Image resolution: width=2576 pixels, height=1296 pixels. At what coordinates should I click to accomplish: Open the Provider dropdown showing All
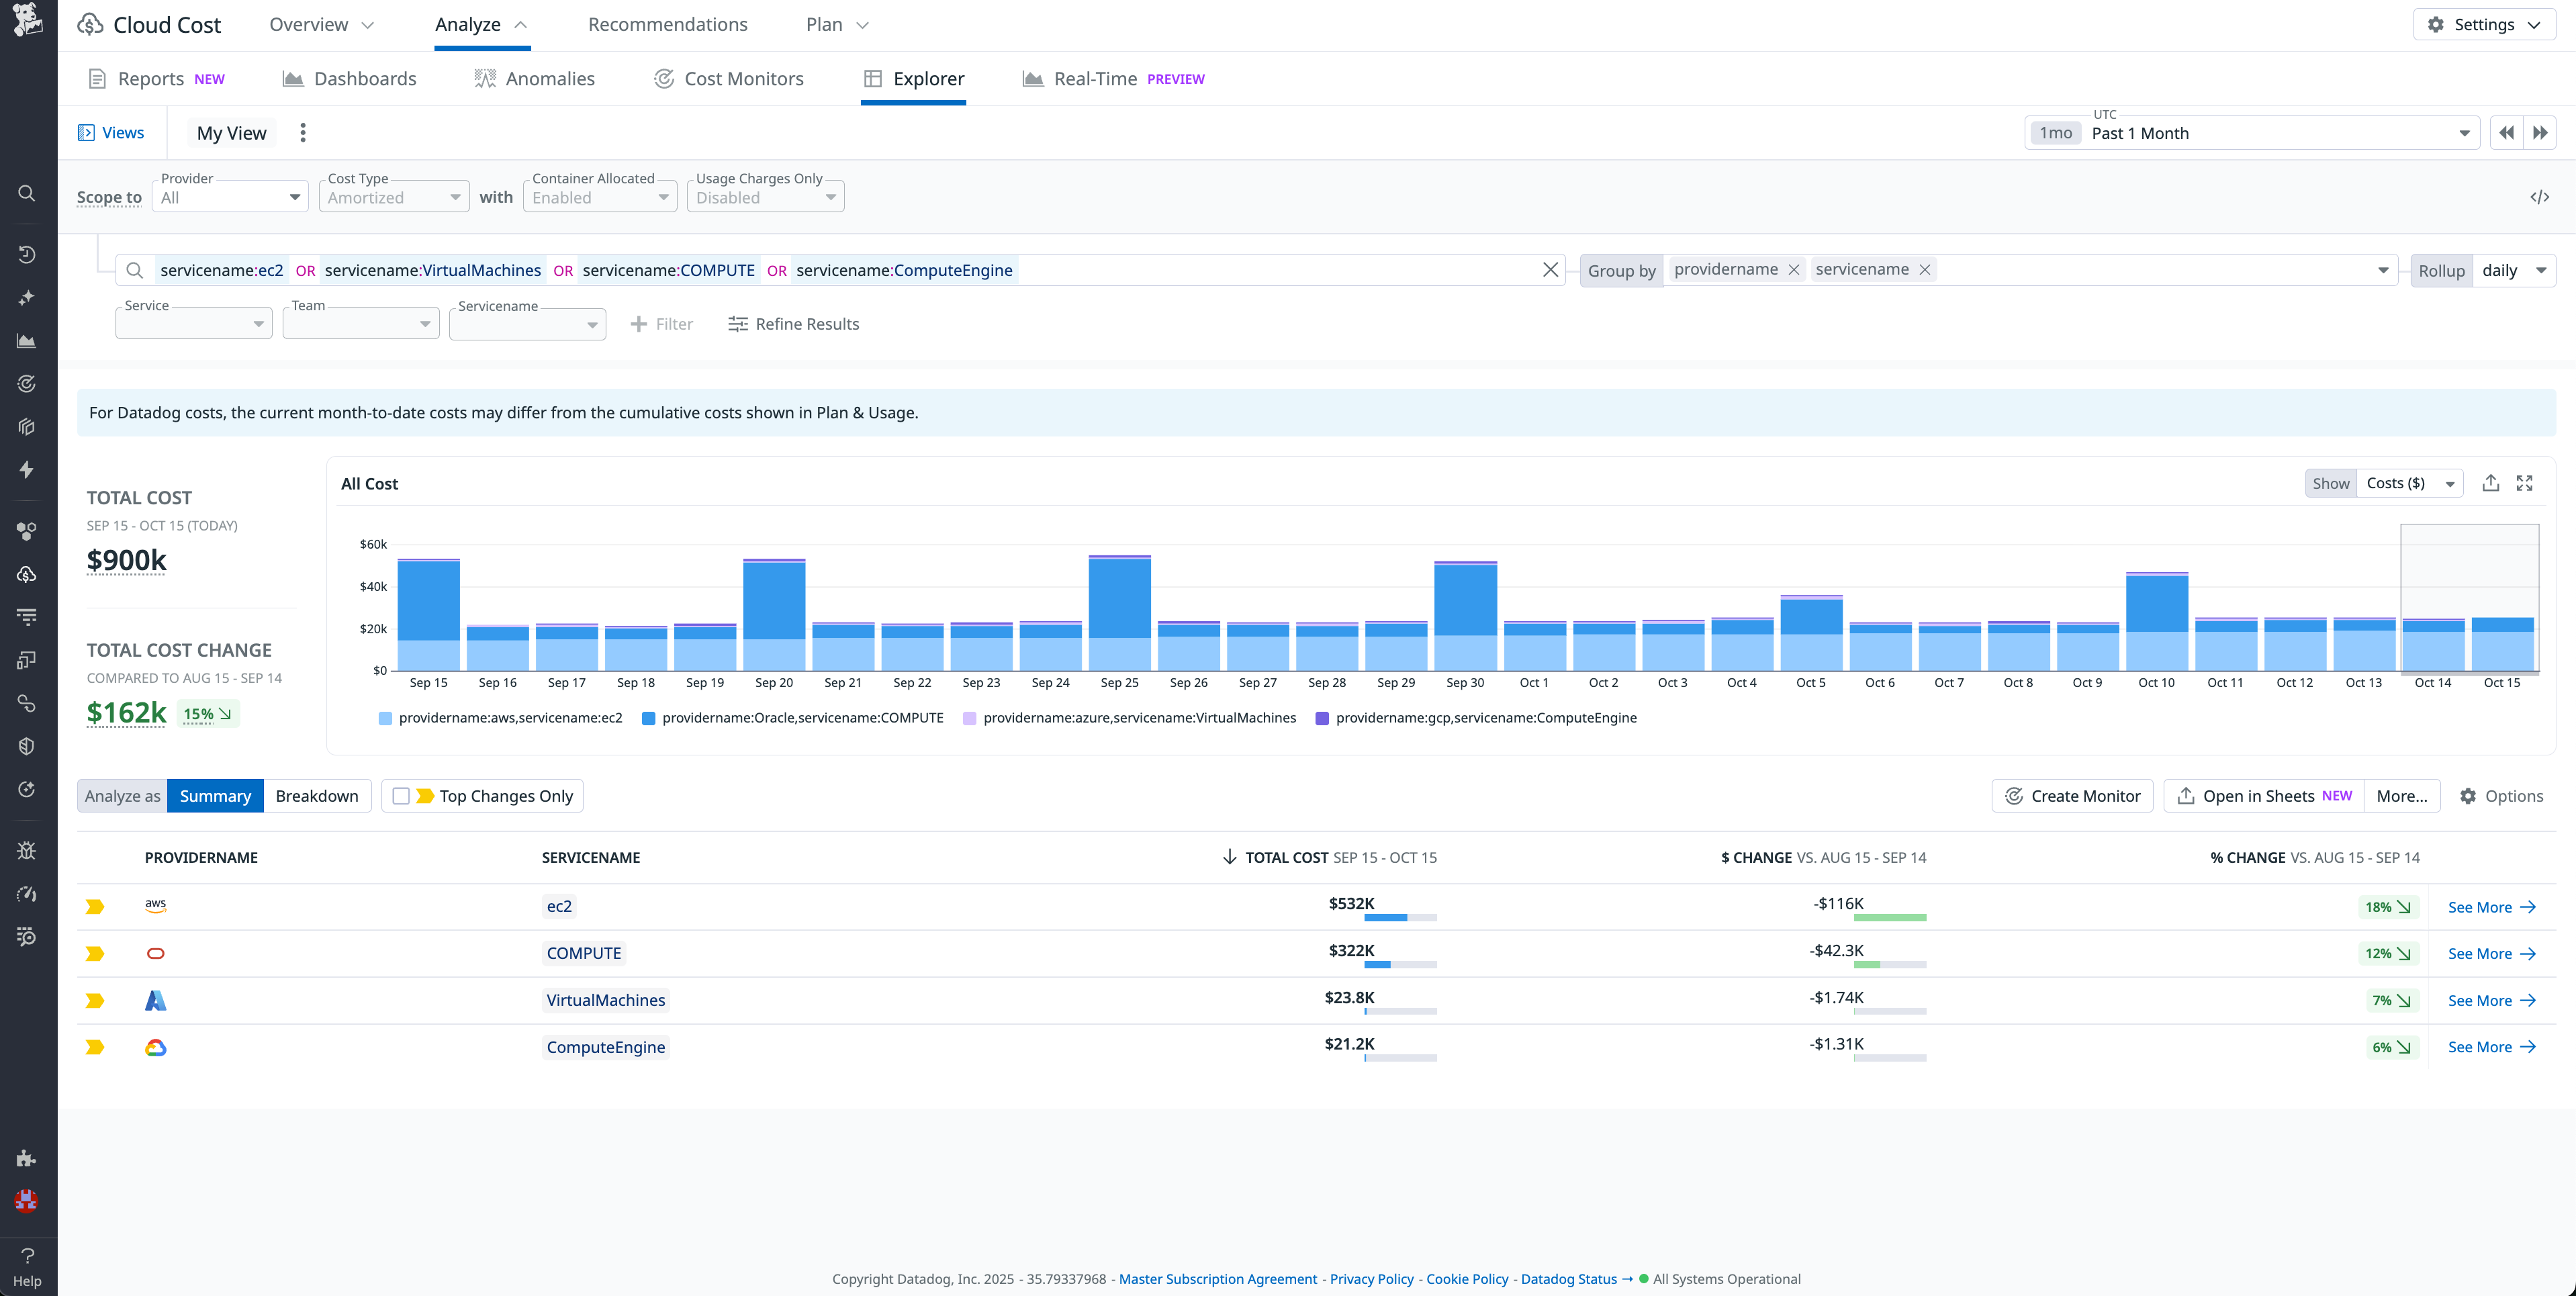click(x=229, y=196)
